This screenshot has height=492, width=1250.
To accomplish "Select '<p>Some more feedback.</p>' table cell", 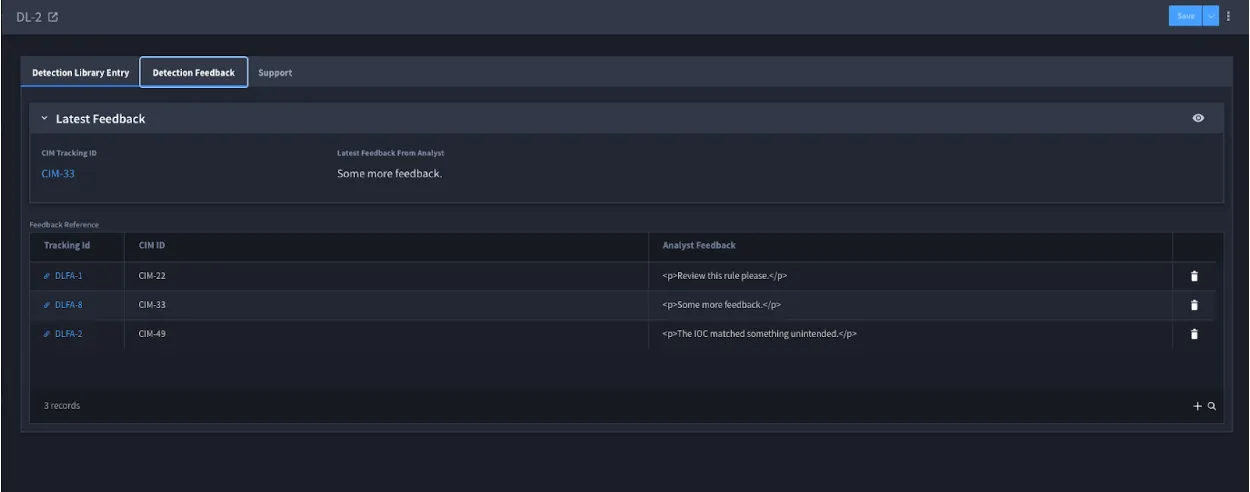I will 911,304.
